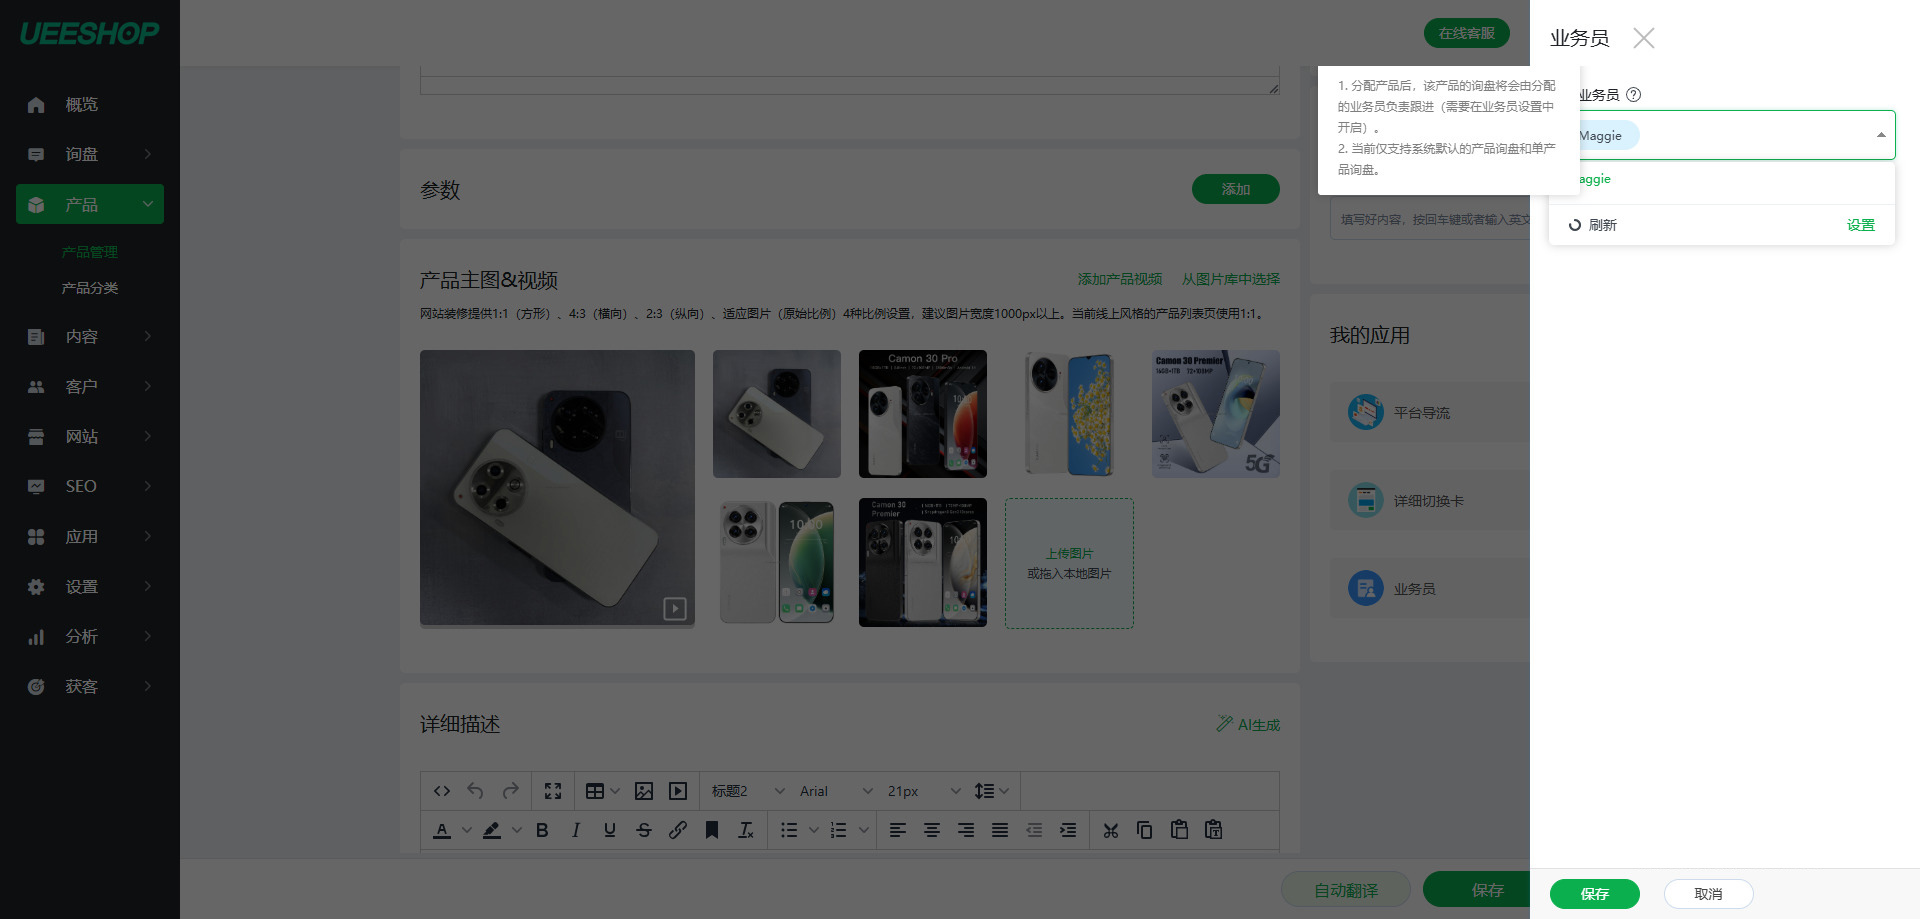Increase paragraph indent
The width and height of the screenshot is (1920, 919).
pos(1068,830)
